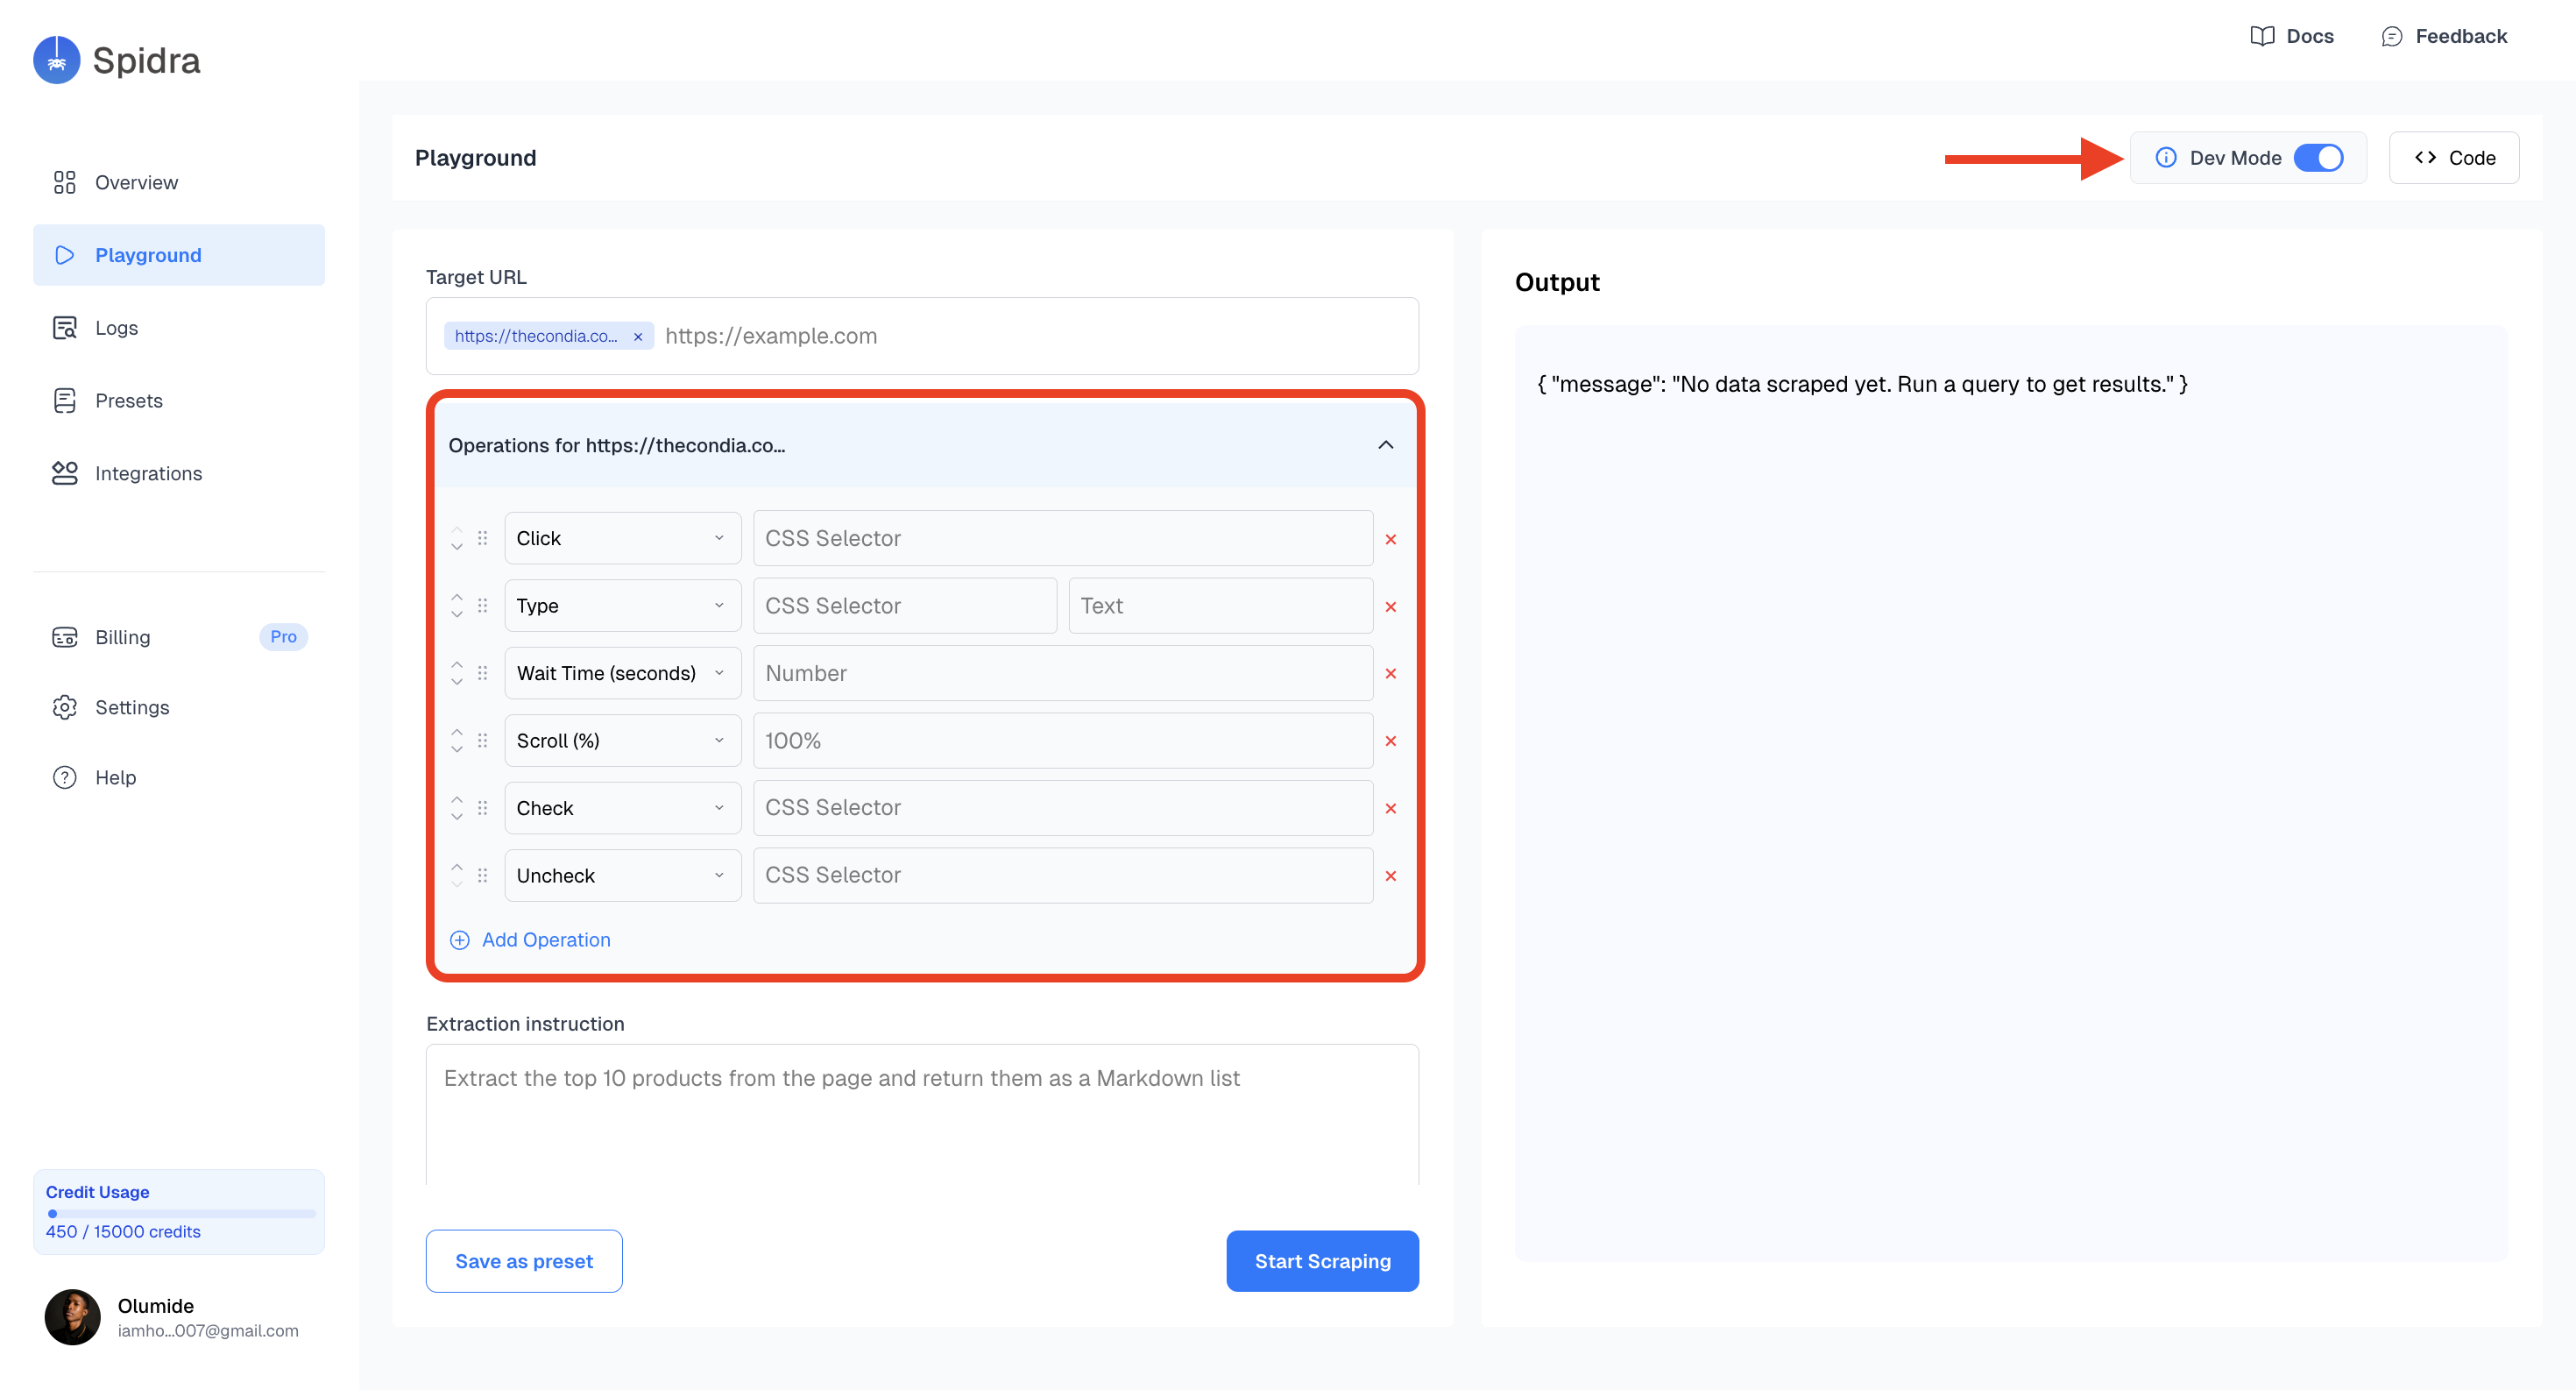Click the drag handle of Type operation

coord(483,606)
